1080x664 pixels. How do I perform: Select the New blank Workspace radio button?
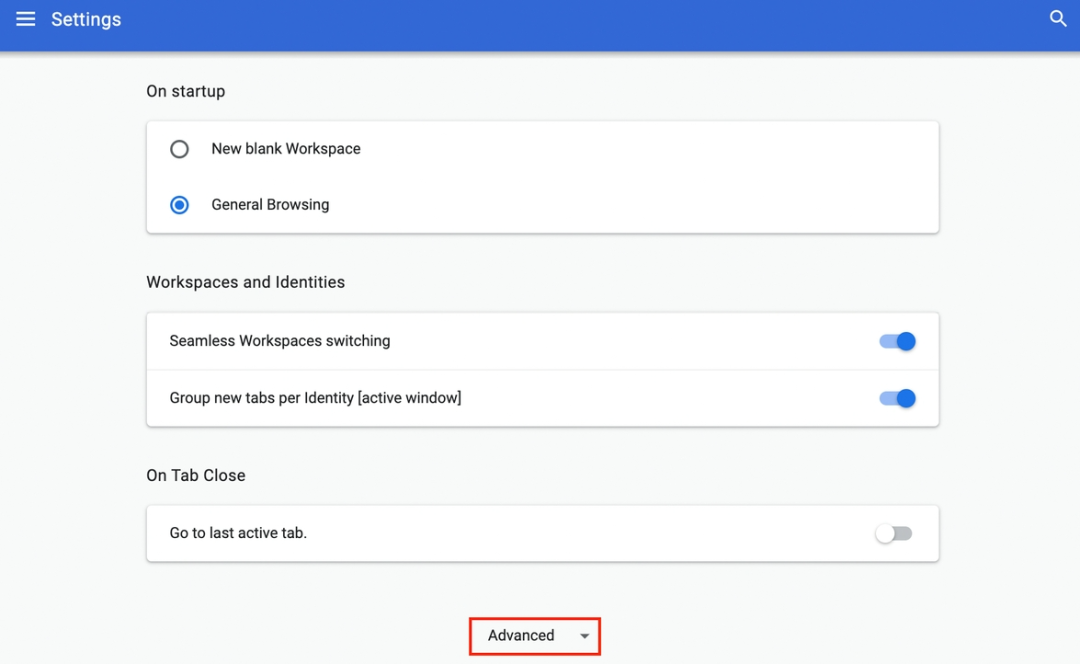tap(179, 148)
